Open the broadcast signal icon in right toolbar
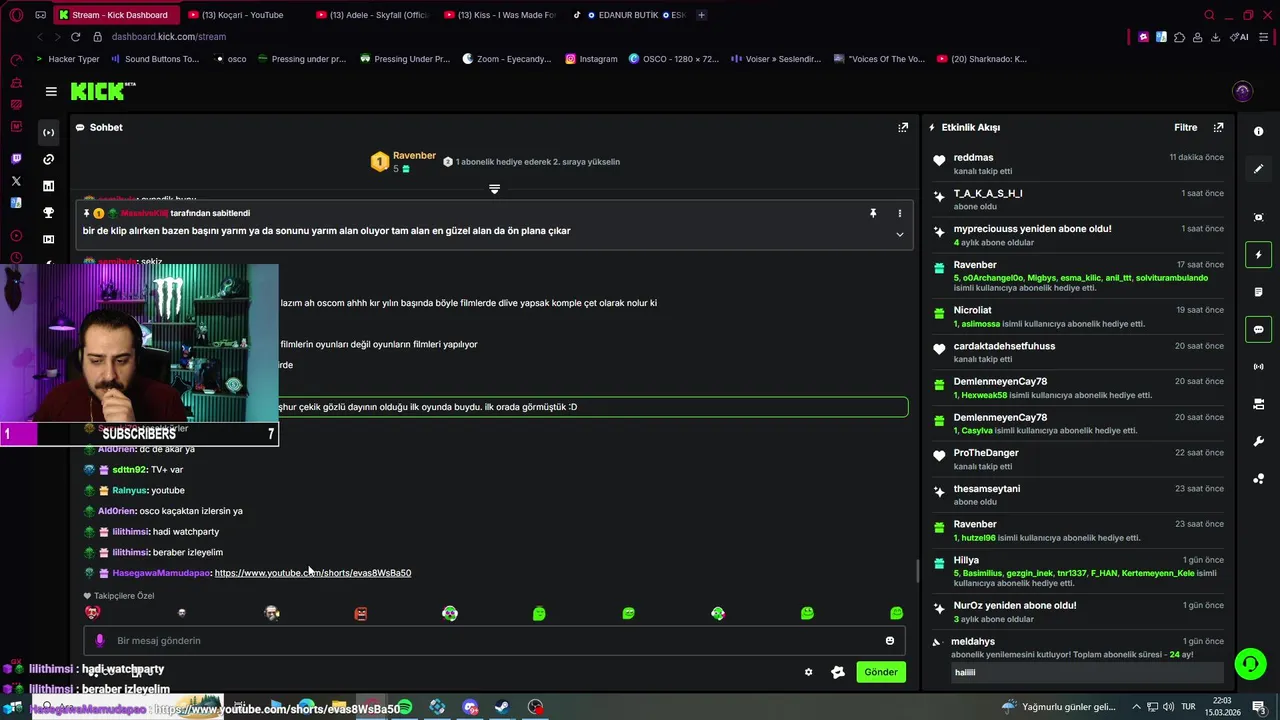The width and height of the screenshot is (1280, 720). [1258, 366]
